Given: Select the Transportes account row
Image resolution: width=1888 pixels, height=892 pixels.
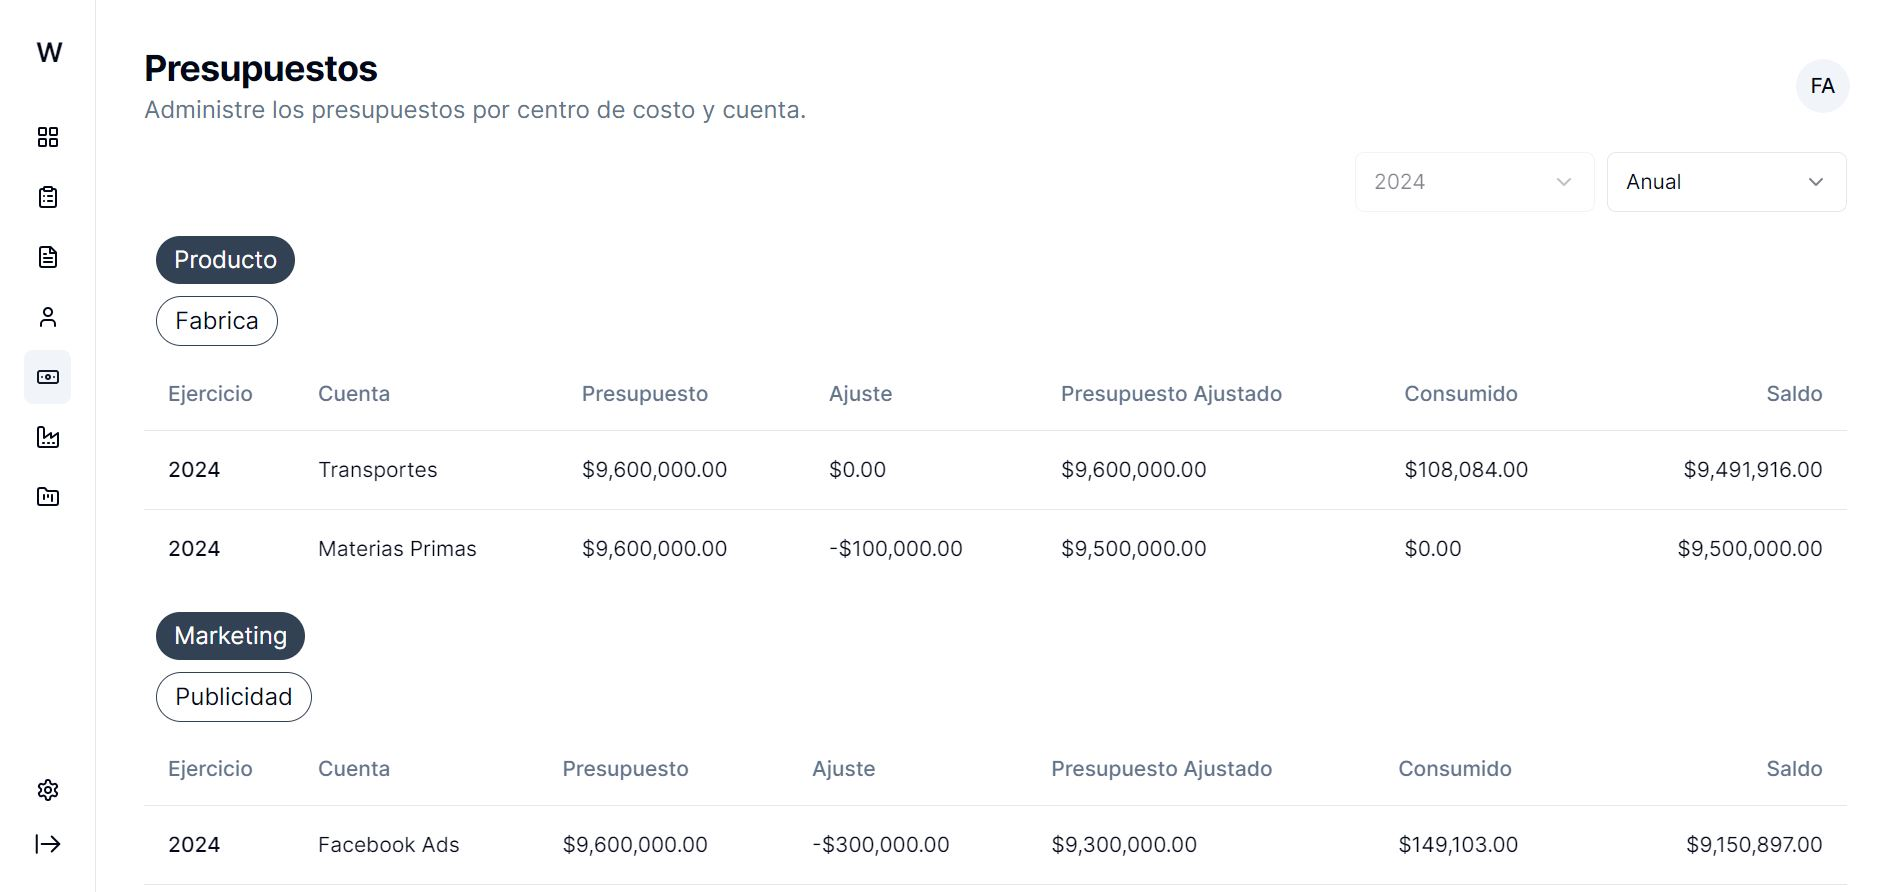Looking at the screenshot, I should [995, 470].
